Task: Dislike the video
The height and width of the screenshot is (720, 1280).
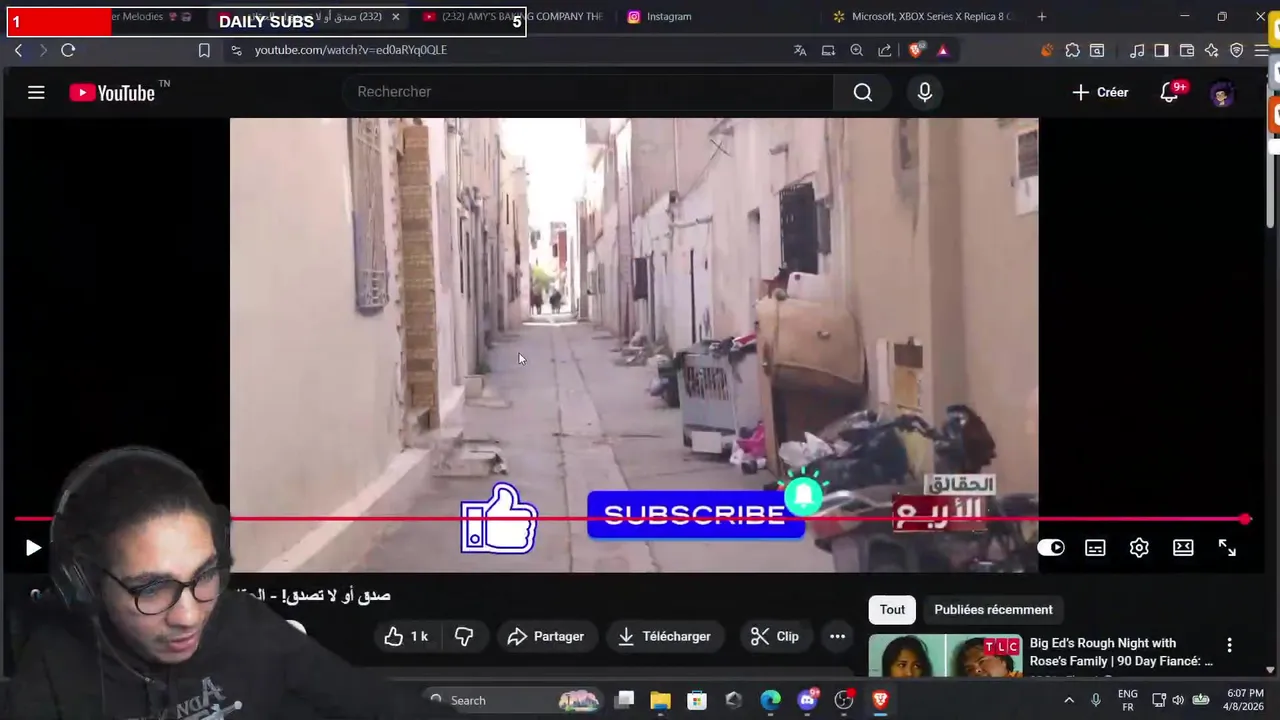Action: click(x=464, y=636)
